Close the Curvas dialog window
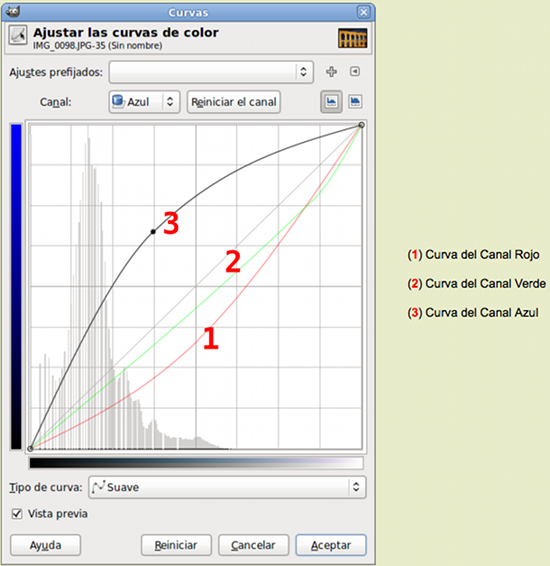550x566 pixels. click(363, 12)
